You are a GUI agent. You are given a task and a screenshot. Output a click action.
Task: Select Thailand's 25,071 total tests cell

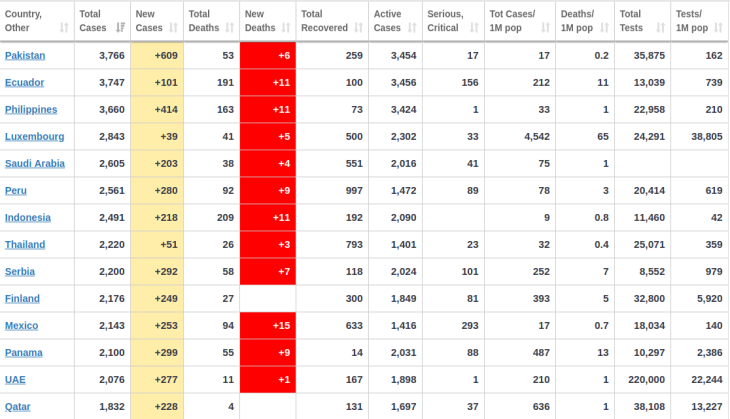pos(642,244)
